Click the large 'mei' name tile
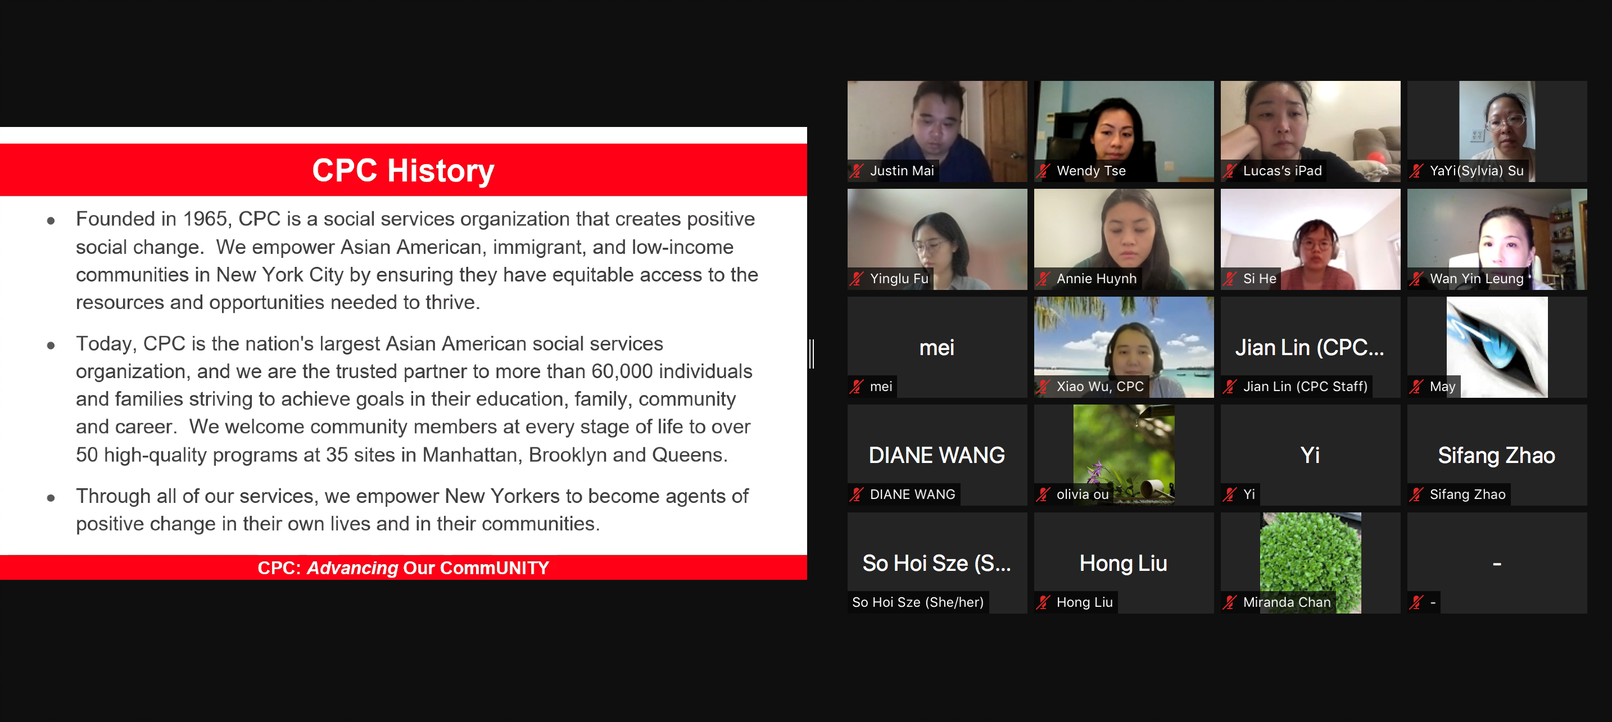The image size is (1612, 722). tap(937, 347)
